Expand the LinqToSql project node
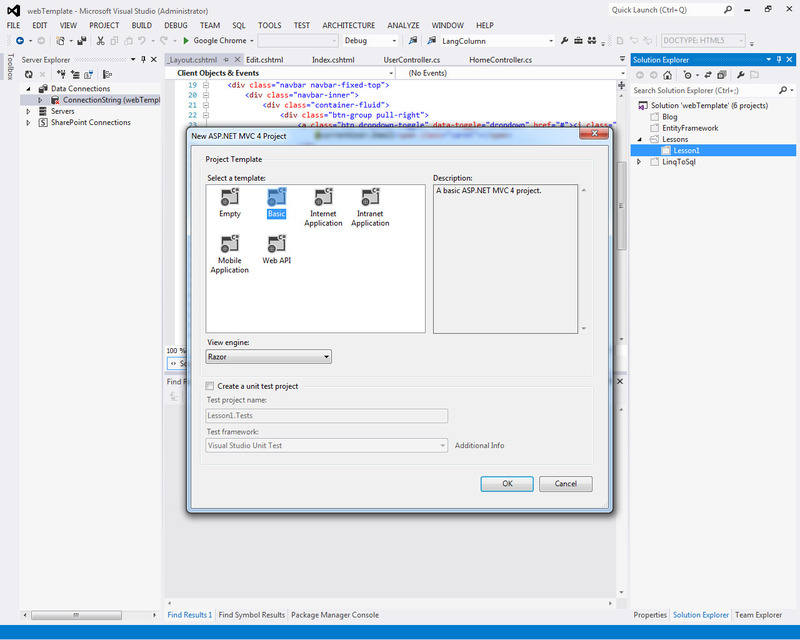Viewport: 800px width, 640px height. point(639,162)
